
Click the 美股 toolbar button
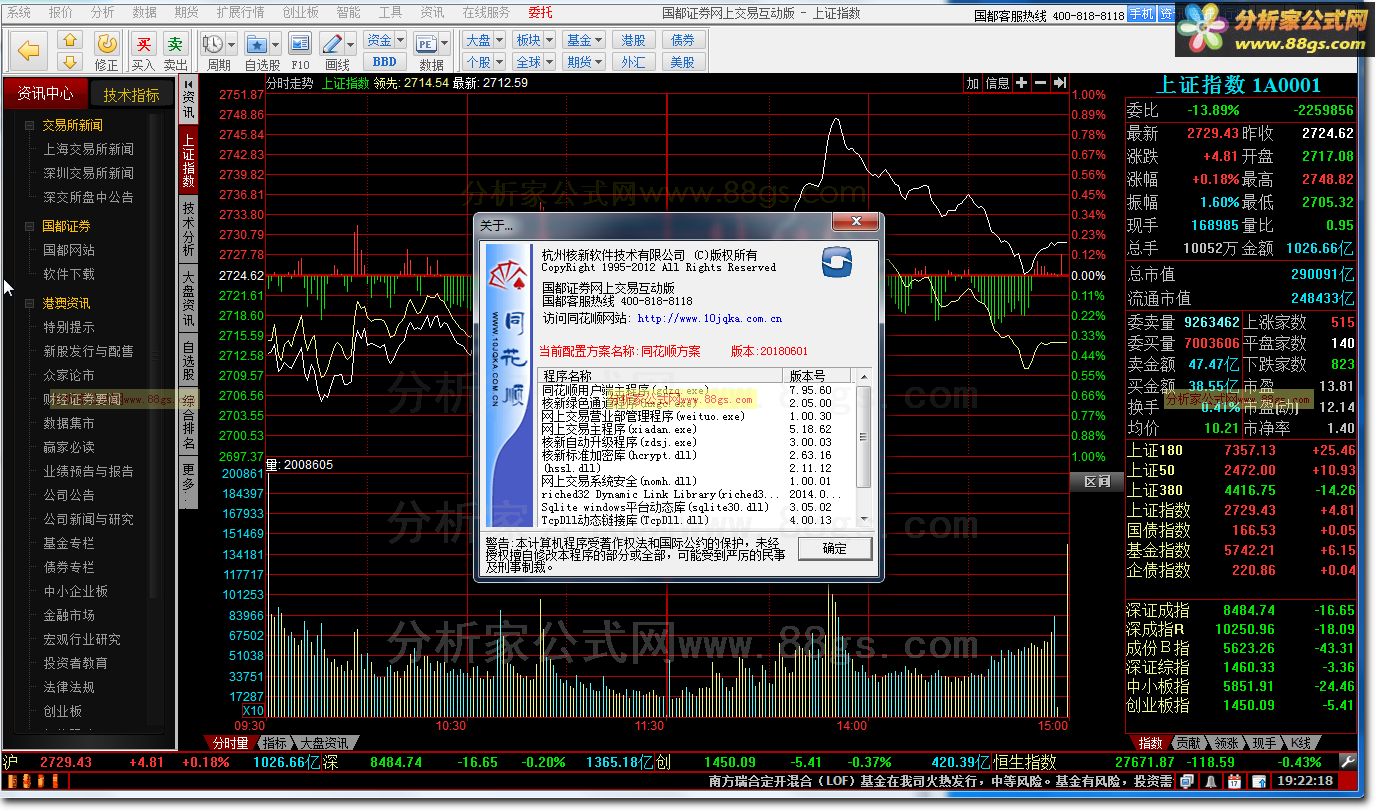pos(683,62)
